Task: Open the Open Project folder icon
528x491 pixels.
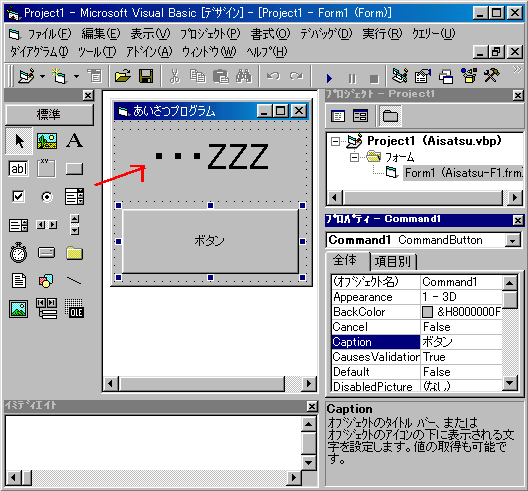Action: tap(123, 76)
